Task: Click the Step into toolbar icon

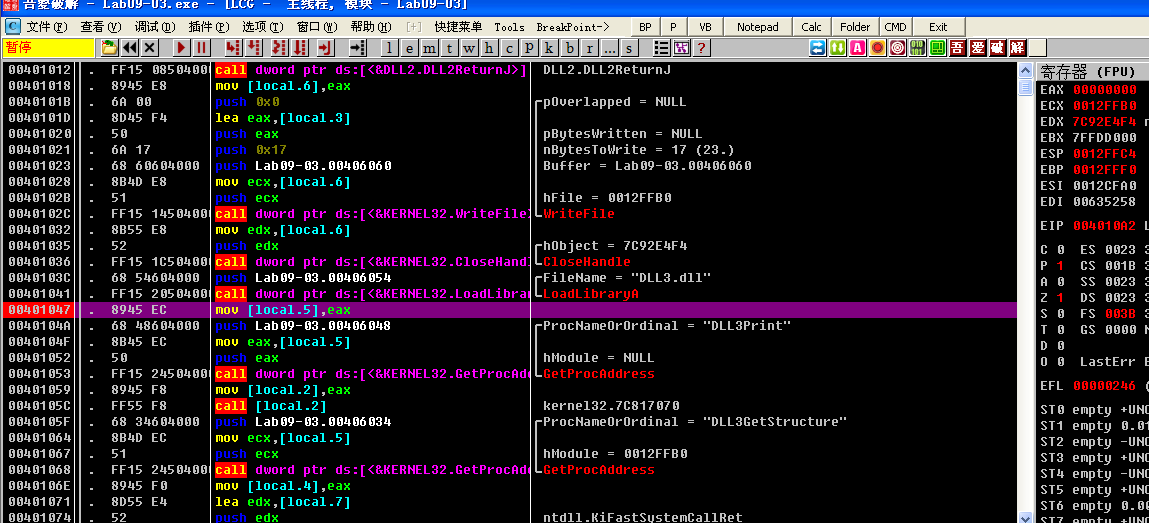Action: point(233,48)
